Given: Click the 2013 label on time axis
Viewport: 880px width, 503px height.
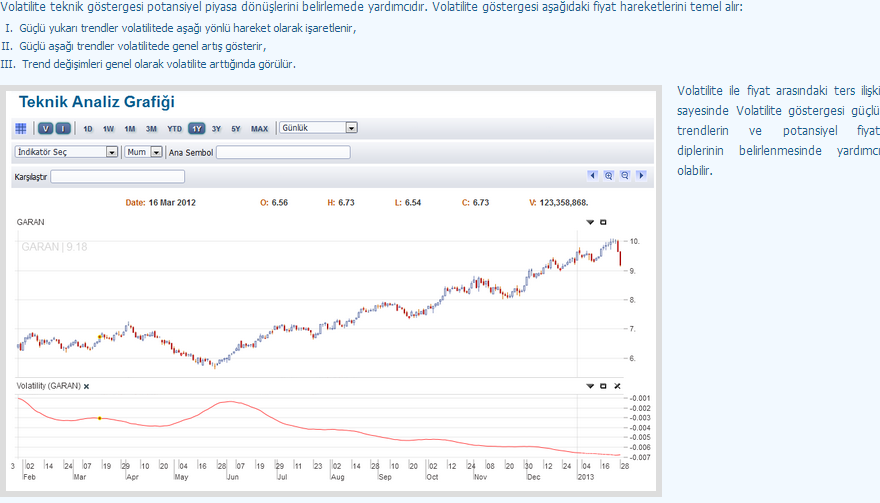Looking at the screenshot, I should tap(585, 477).
